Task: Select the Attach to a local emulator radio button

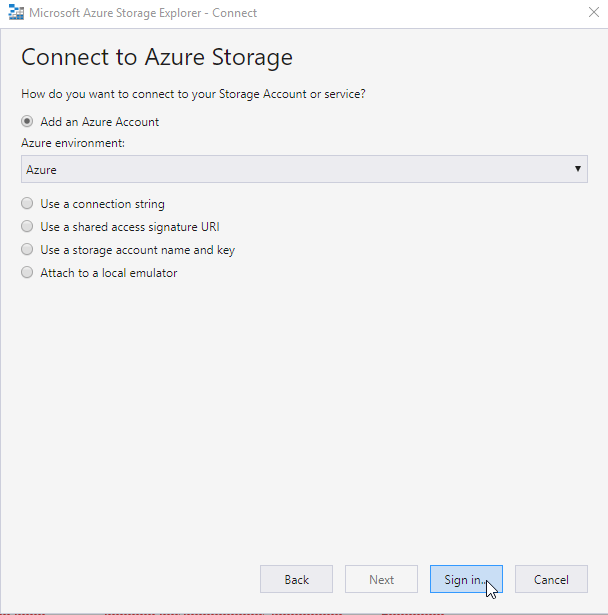Action: (27, 273)
